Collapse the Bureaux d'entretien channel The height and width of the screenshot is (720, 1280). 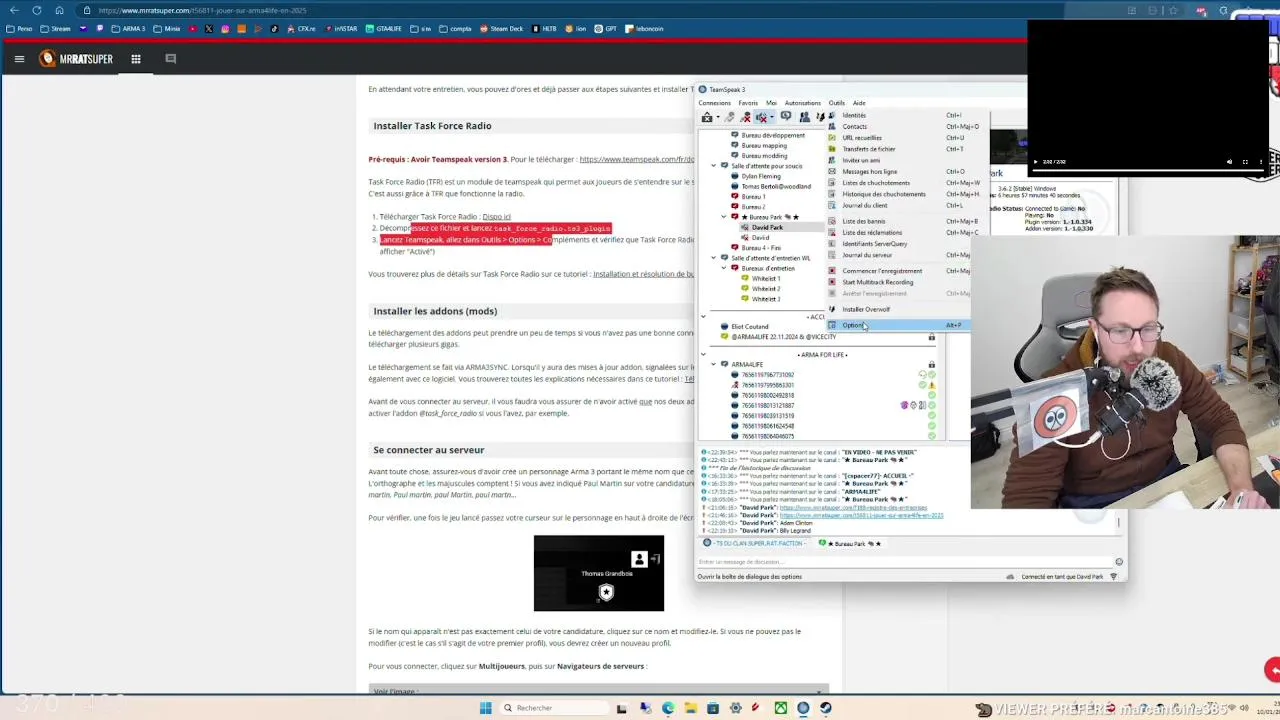click(724, 268)
